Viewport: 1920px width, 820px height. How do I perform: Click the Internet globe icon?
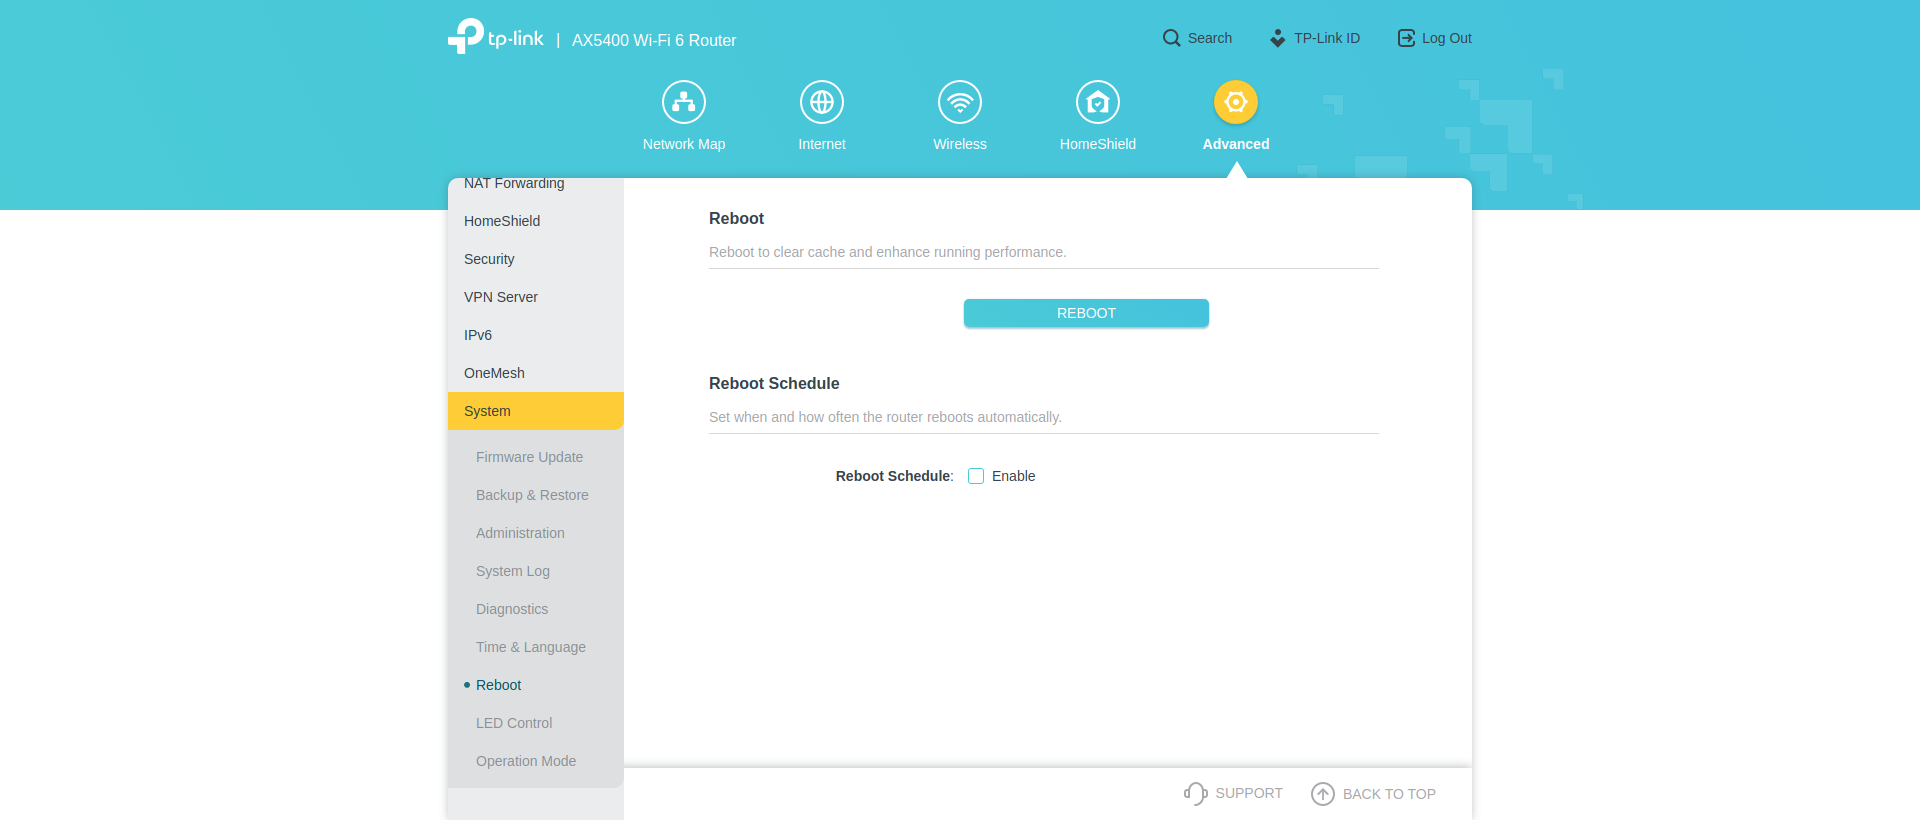pos(822,102)
